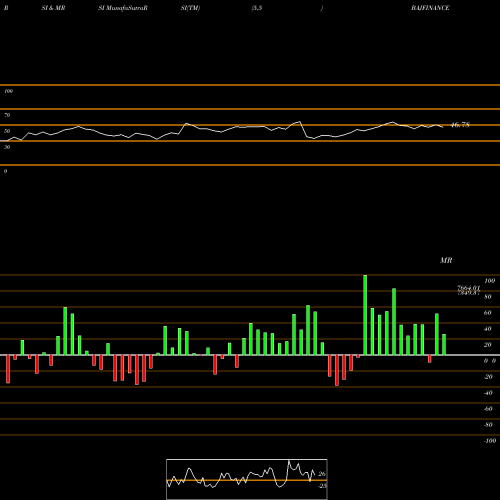Click the RSI axis label 30

tap(7, 147)
